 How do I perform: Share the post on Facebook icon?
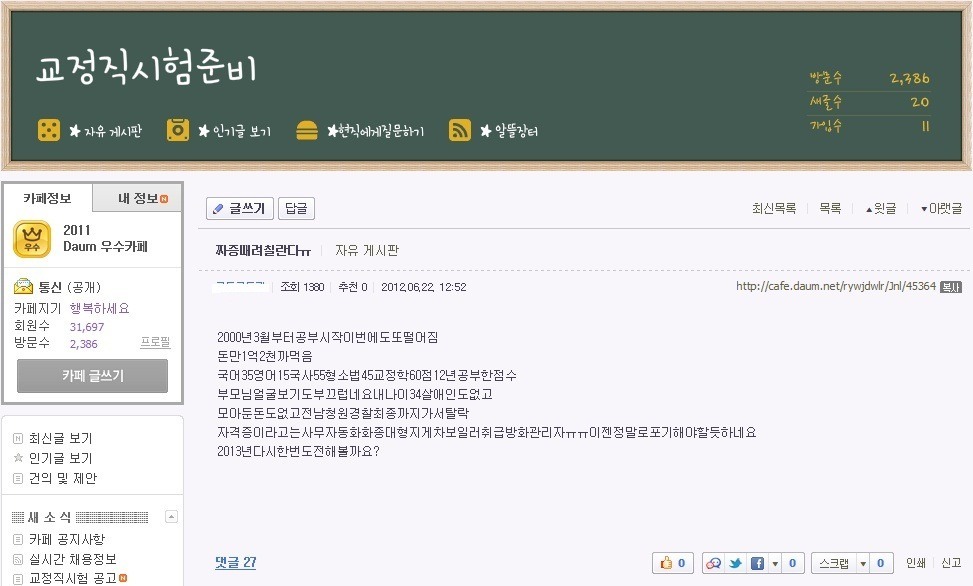758,563
